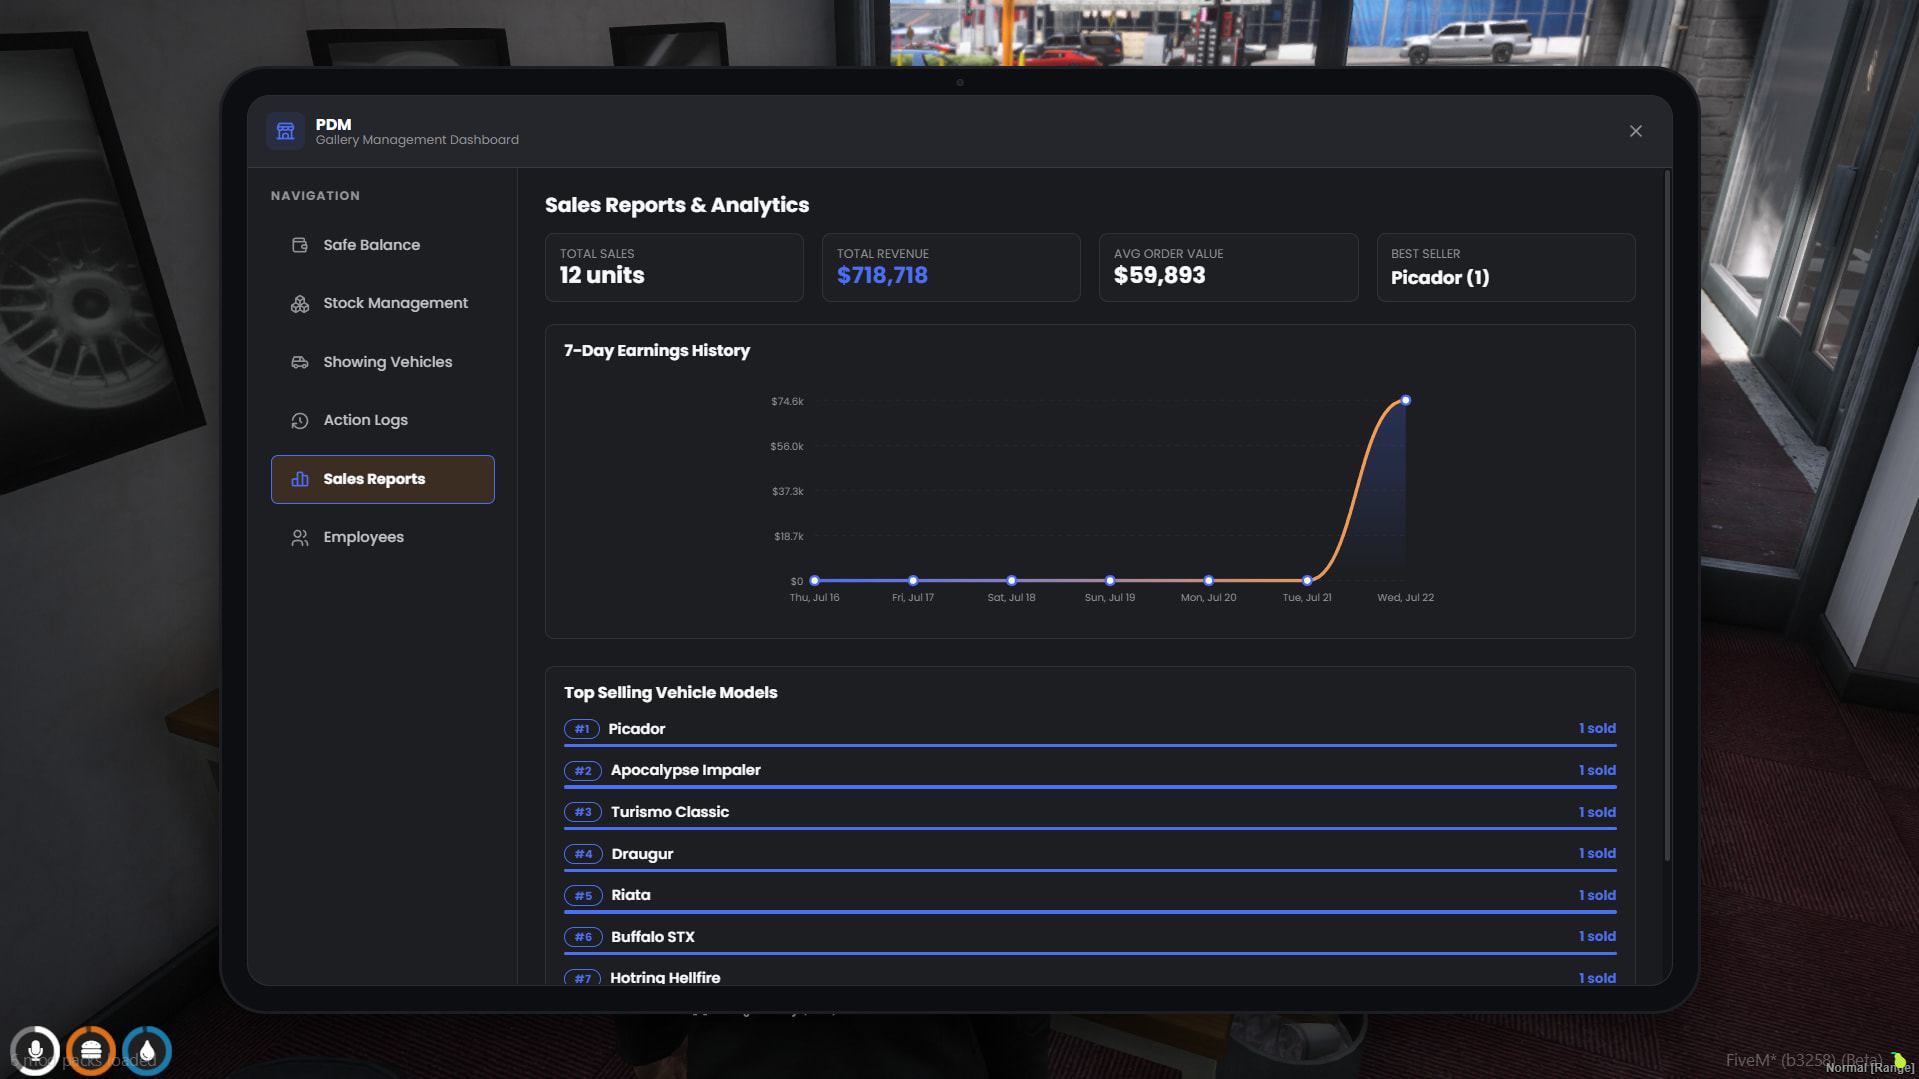
Task: Open the Employees navigation item
Action: coord(382,537)
